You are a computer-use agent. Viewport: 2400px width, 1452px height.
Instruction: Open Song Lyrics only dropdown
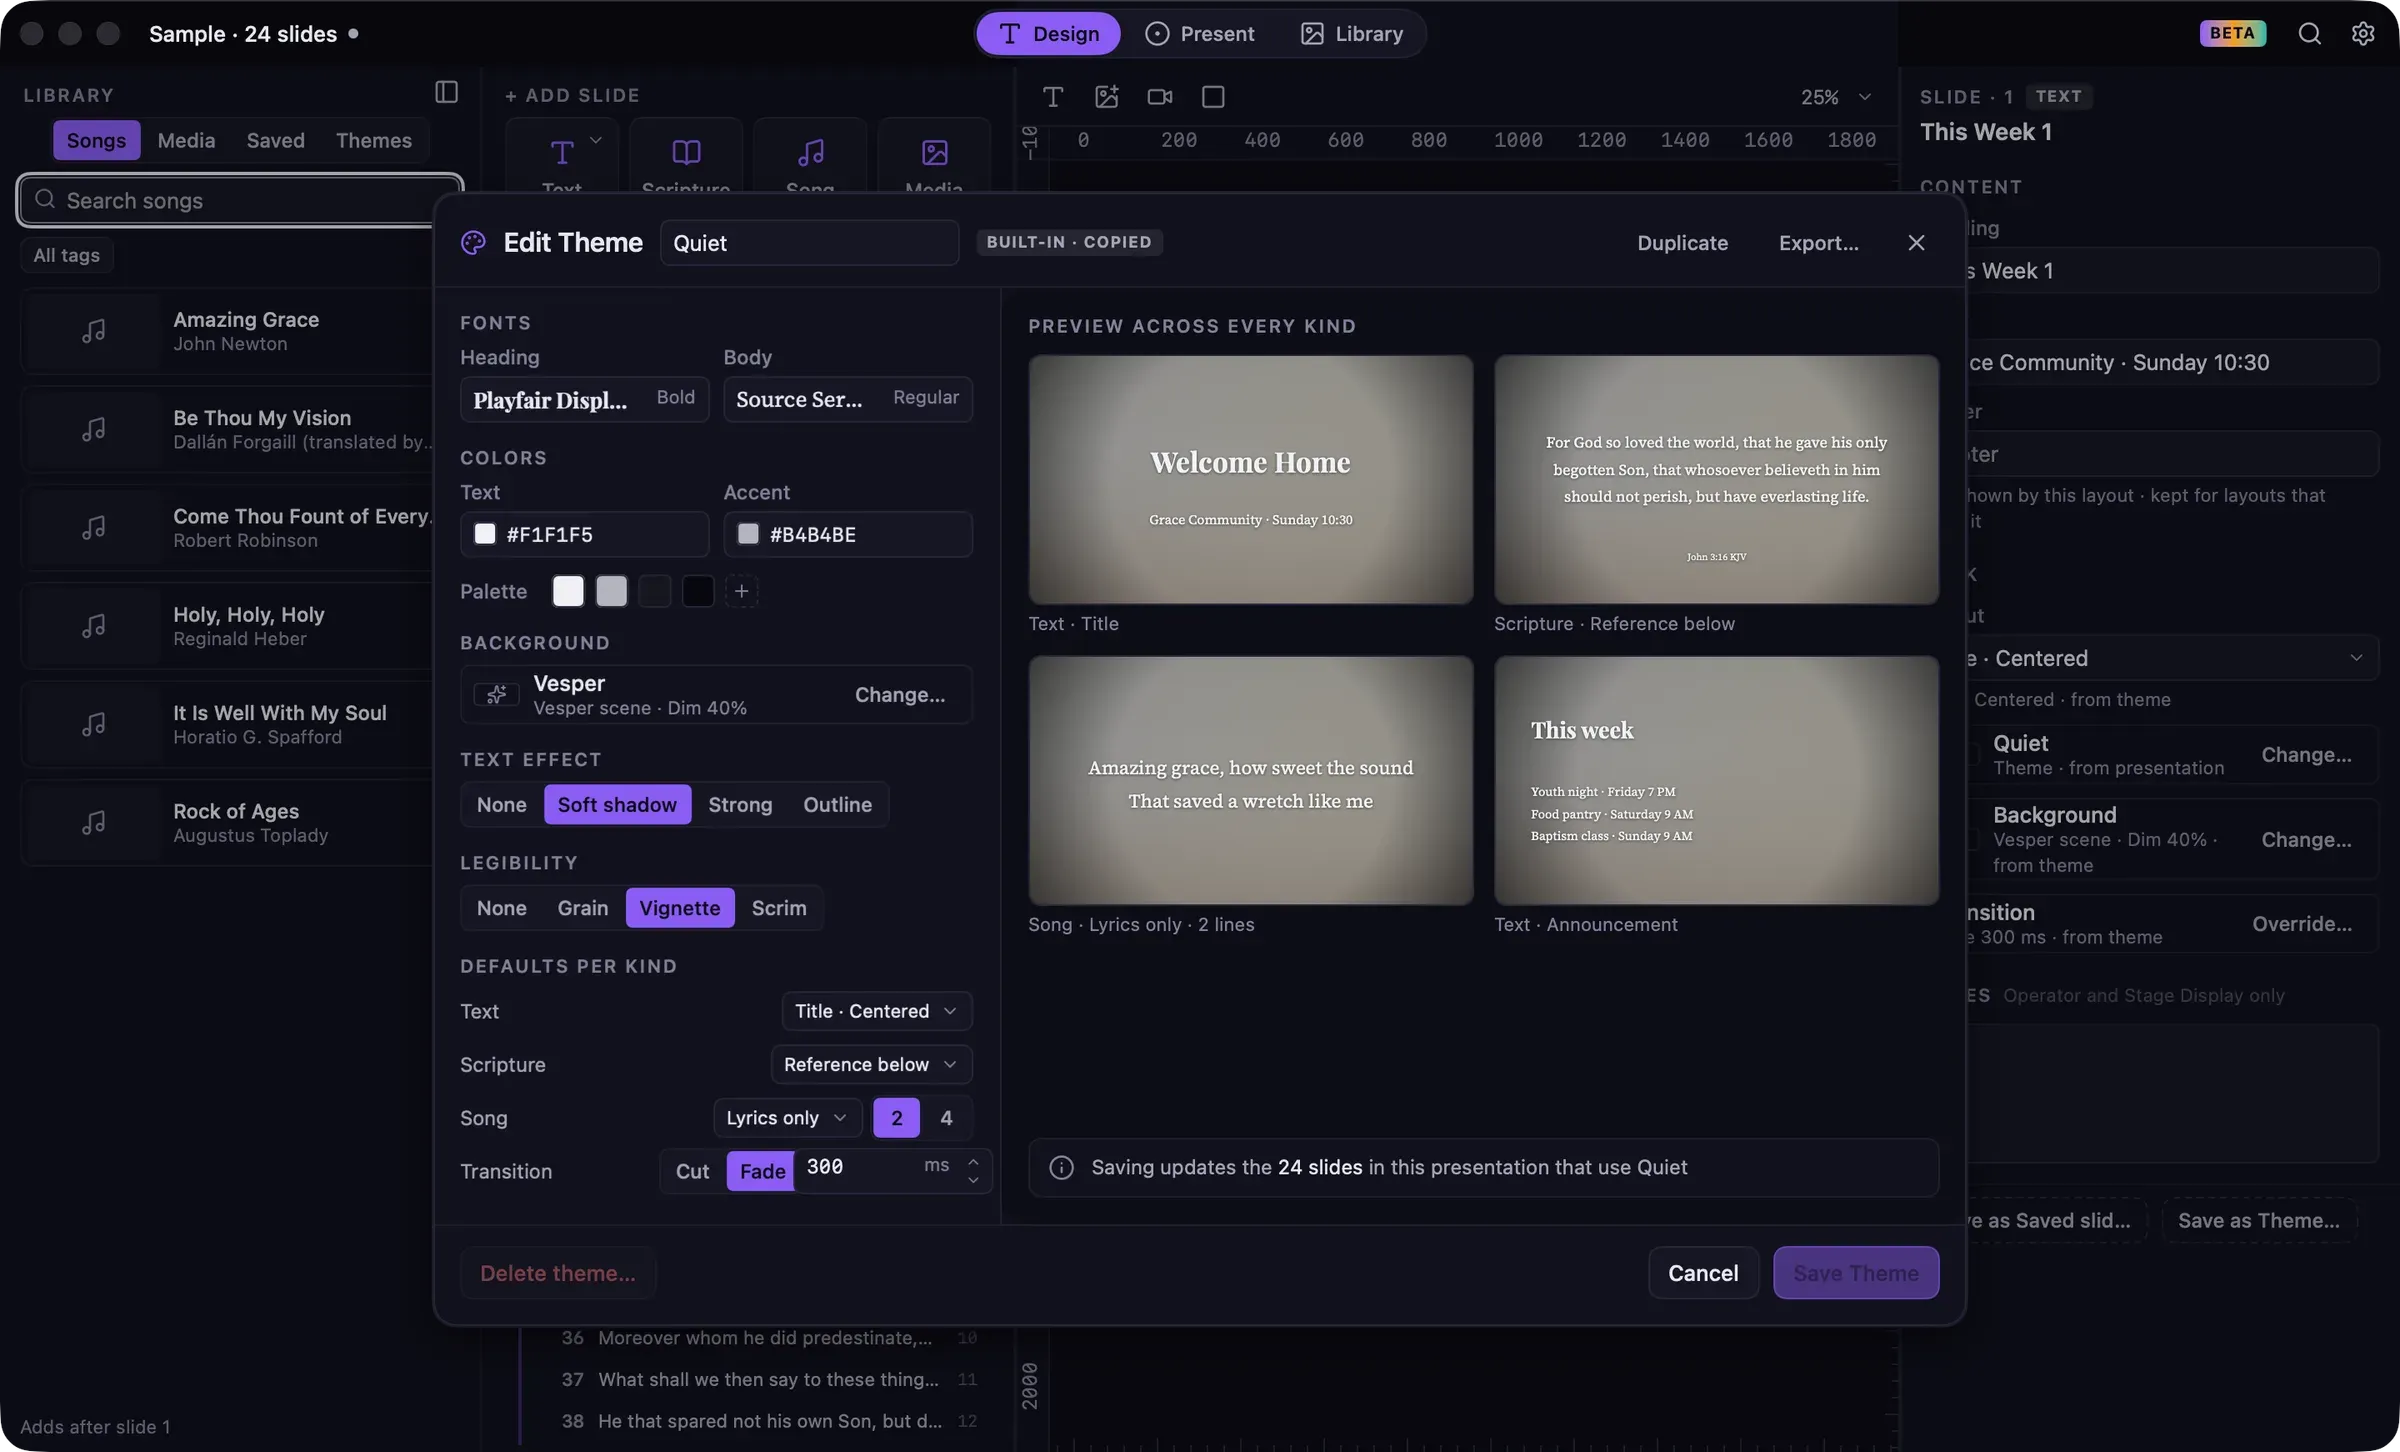point(787,1118)
